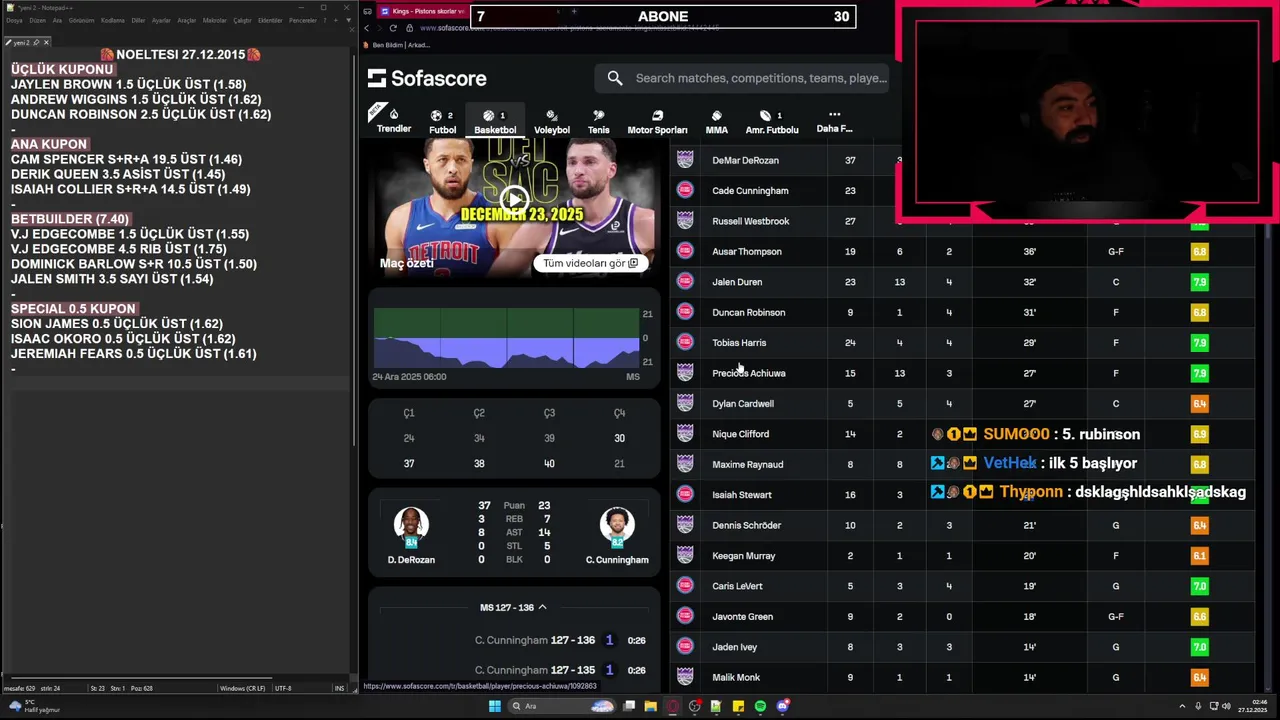
Task: Click taskbar Ara search box
Action: tap(560, 706)
